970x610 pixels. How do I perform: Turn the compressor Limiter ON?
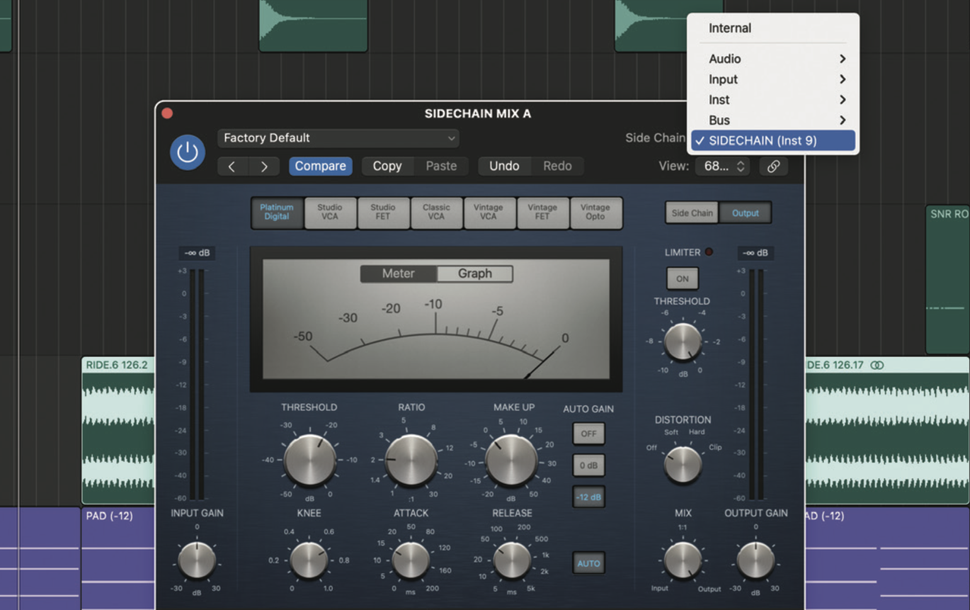coord(682,278)
